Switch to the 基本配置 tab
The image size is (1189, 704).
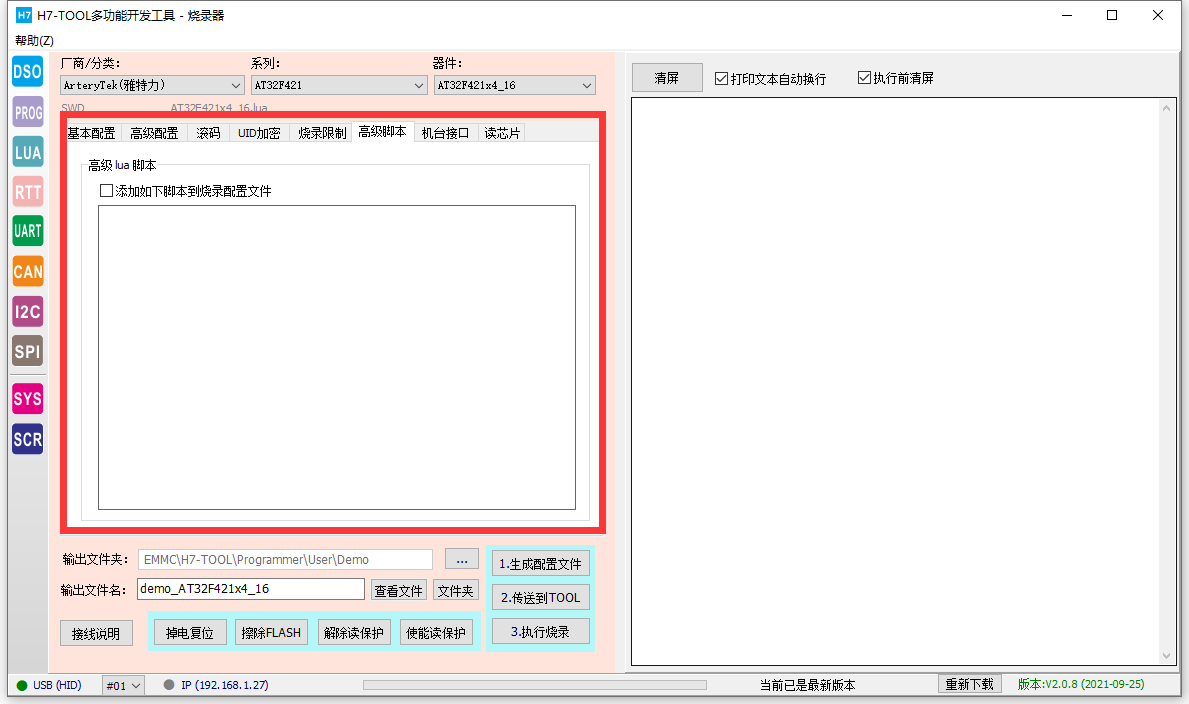(92, 133)
